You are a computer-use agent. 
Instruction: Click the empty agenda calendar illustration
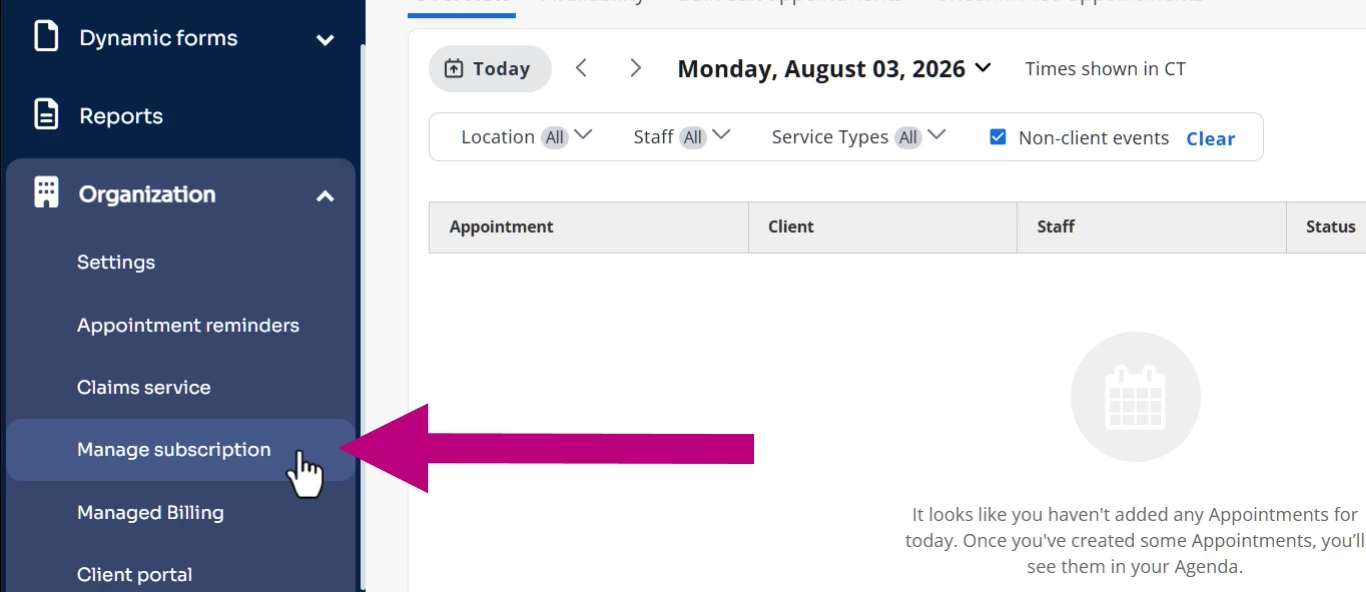(x=1135, y=397)
